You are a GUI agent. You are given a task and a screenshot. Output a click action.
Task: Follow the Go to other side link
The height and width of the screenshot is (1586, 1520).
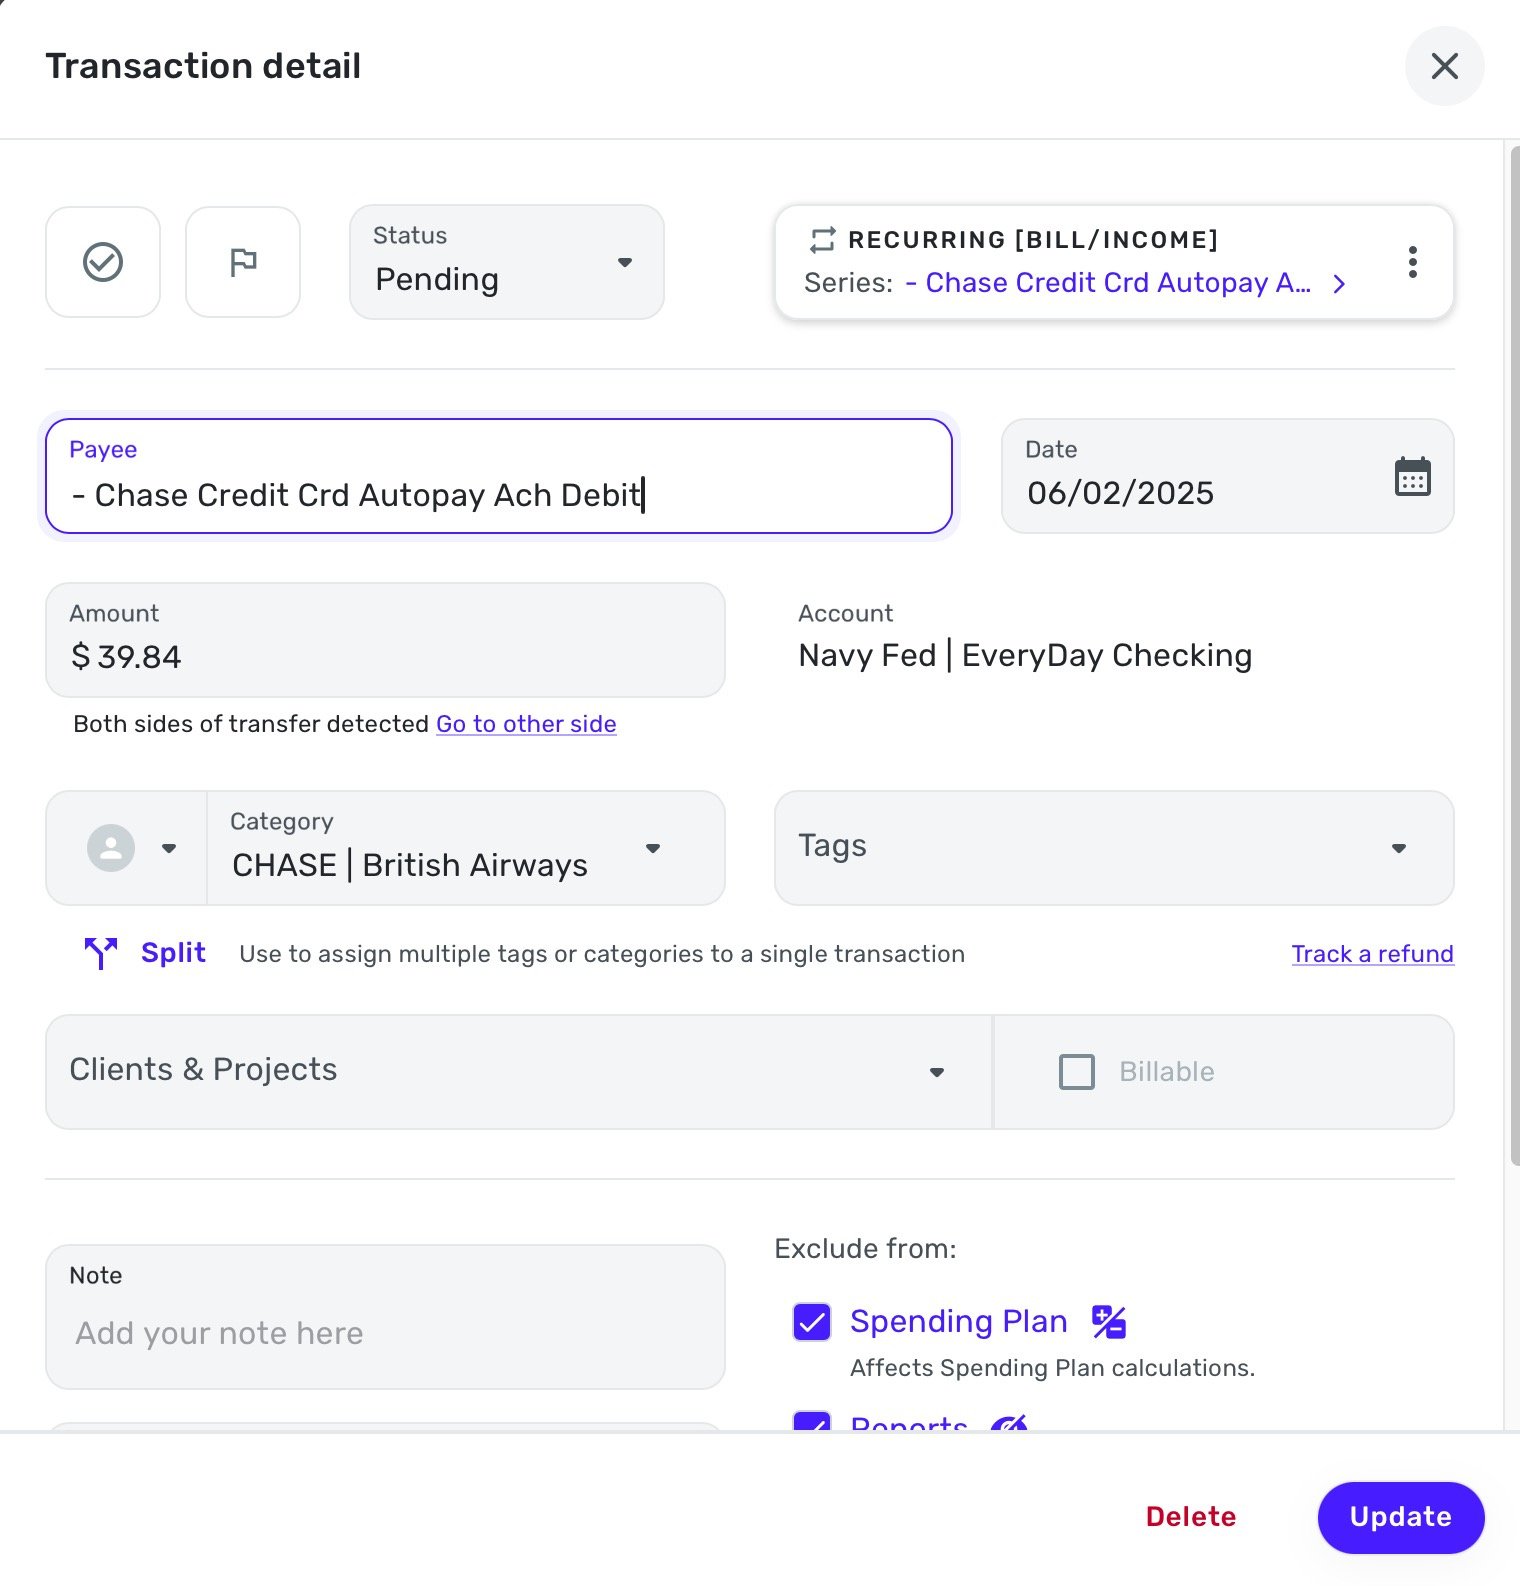click(526, 724)
